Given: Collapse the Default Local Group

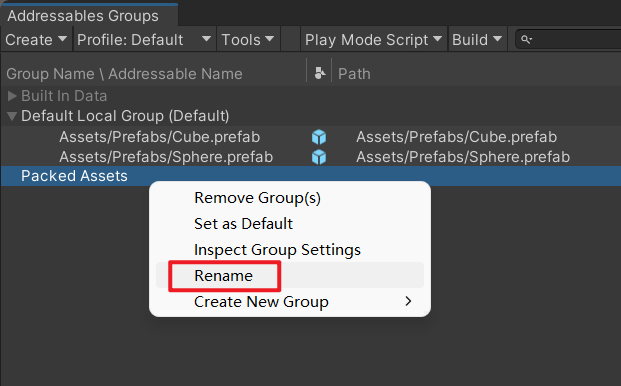Looking at the screenshot, I should click(x=12, y=116).
